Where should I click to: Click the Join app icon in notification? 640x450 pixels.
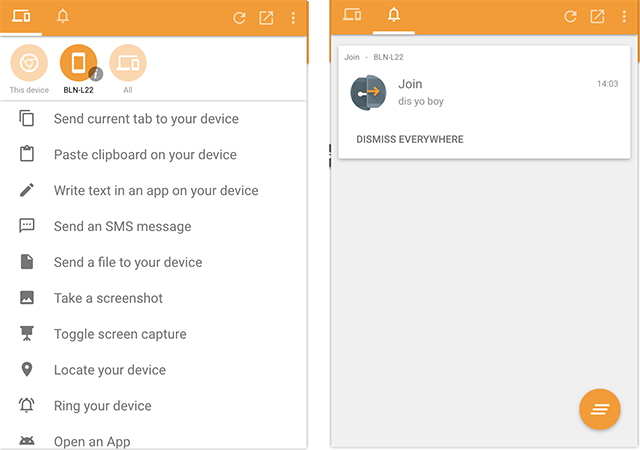point(368,93)
